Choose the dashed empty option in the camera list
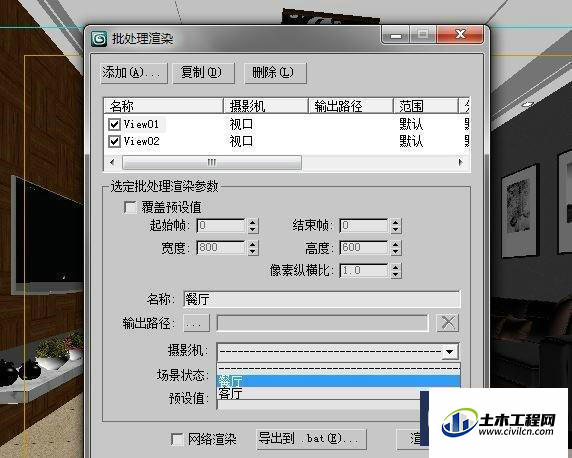572x458 pixels. [x=338, y=369]
